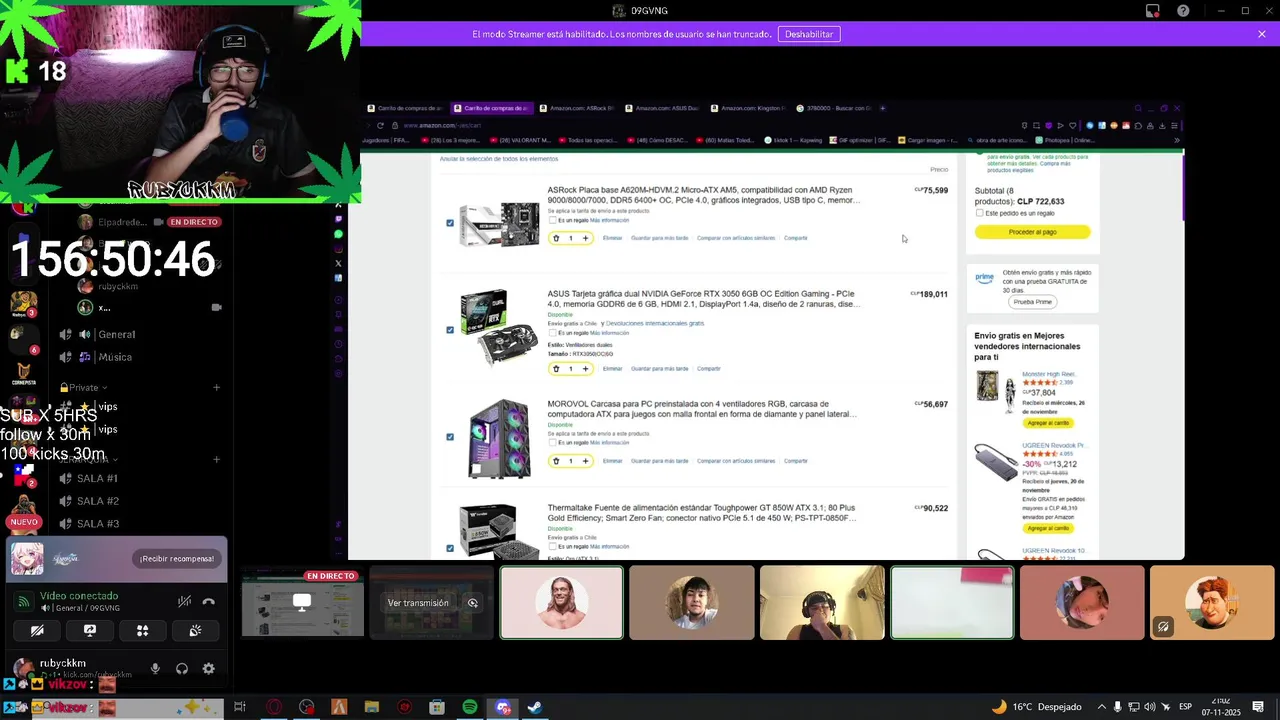Open Spotify from the taskbar
Screen dimensions: 1280x720
coord(470,707)
